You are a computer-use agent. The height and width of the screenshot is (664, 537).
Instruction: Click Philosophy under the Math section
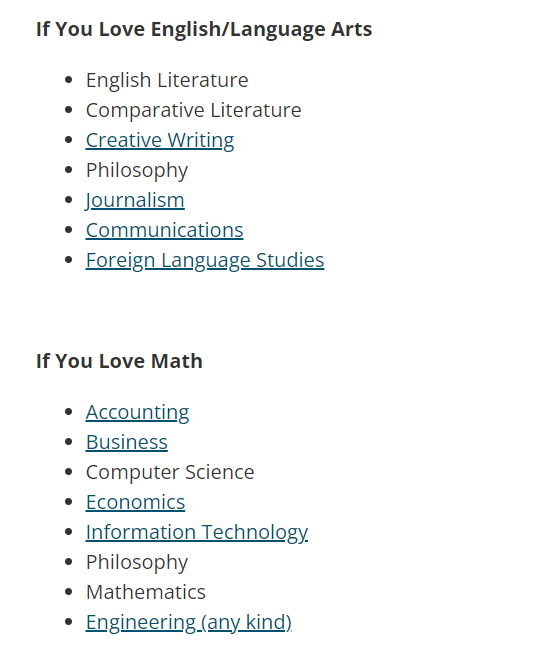point(137,562)
